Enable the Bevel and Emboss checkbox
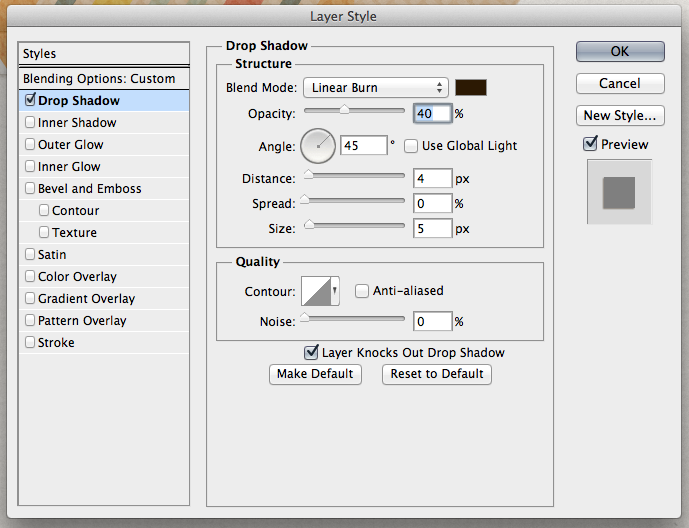The width and height of the screenshot is (689, 528). [x=30, y=188]
